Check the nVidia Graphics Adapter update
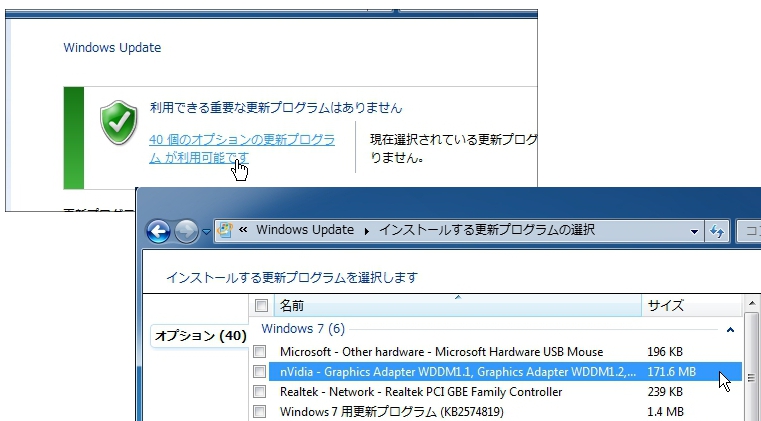Image resolution: width=761 pixels, height=421 pixels. [260, 372]
